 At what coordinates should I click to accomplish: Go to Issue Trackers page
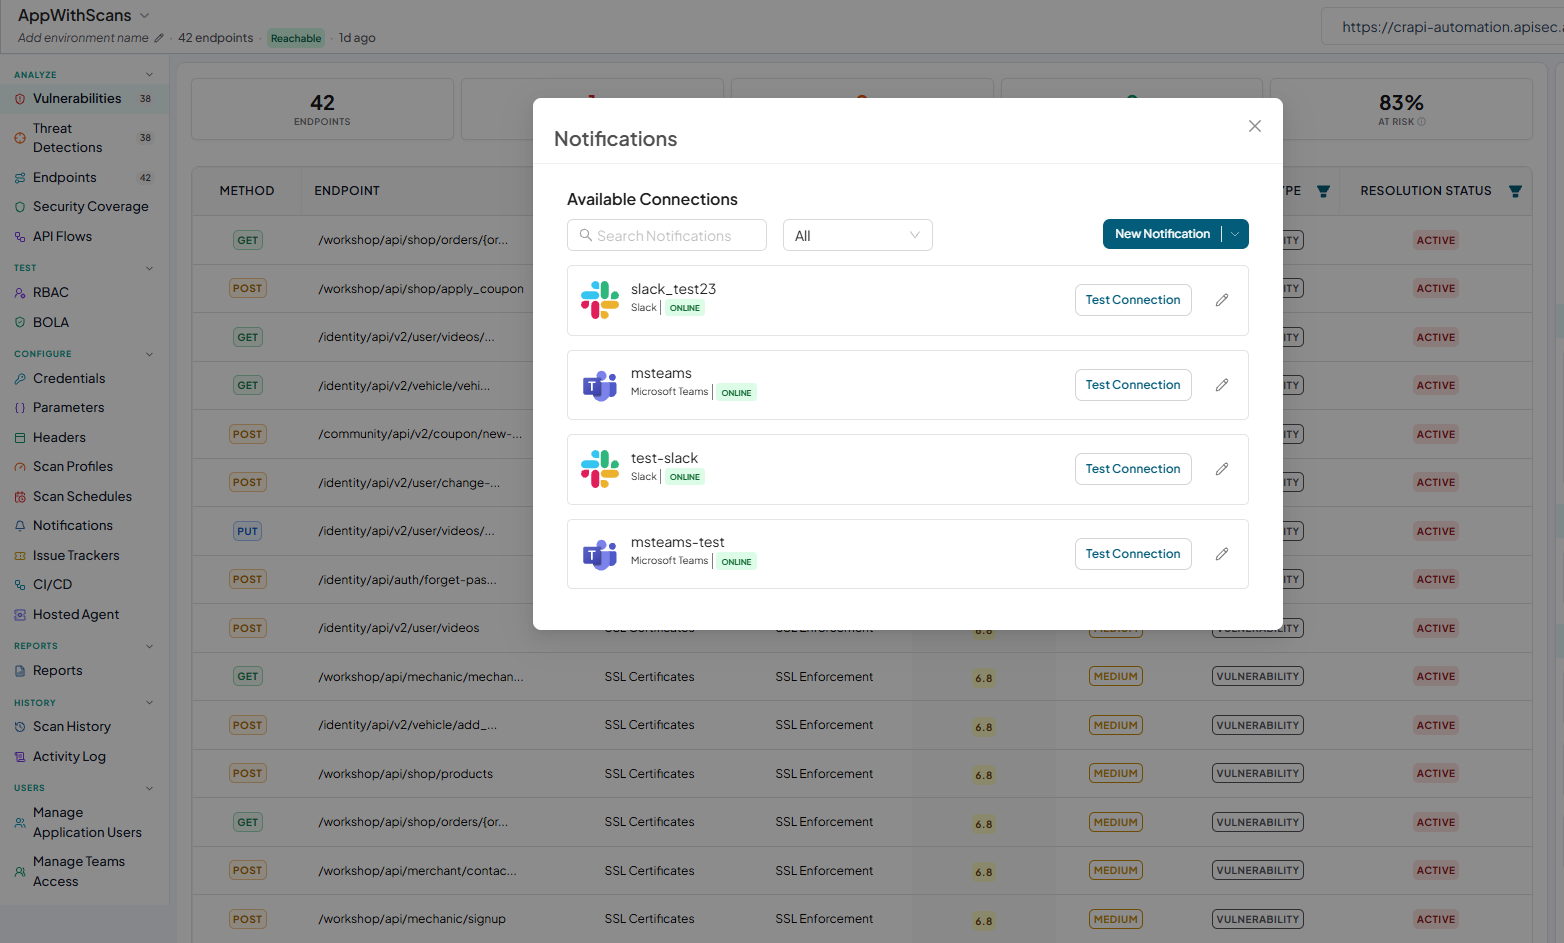[76, 555]
